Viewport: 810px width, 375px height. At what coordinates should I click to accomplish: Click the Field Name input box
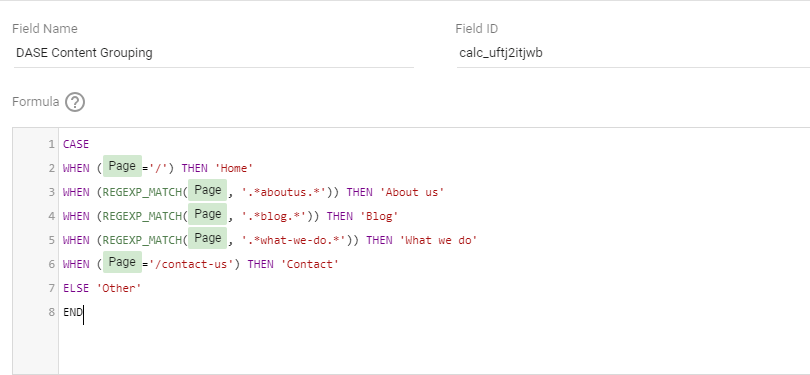pyautogui.click(x=213, y=53)
